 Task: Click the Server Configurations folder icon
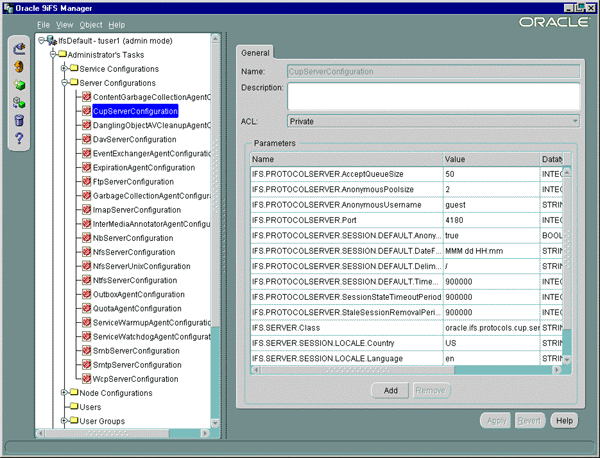(x=74, y=83)
